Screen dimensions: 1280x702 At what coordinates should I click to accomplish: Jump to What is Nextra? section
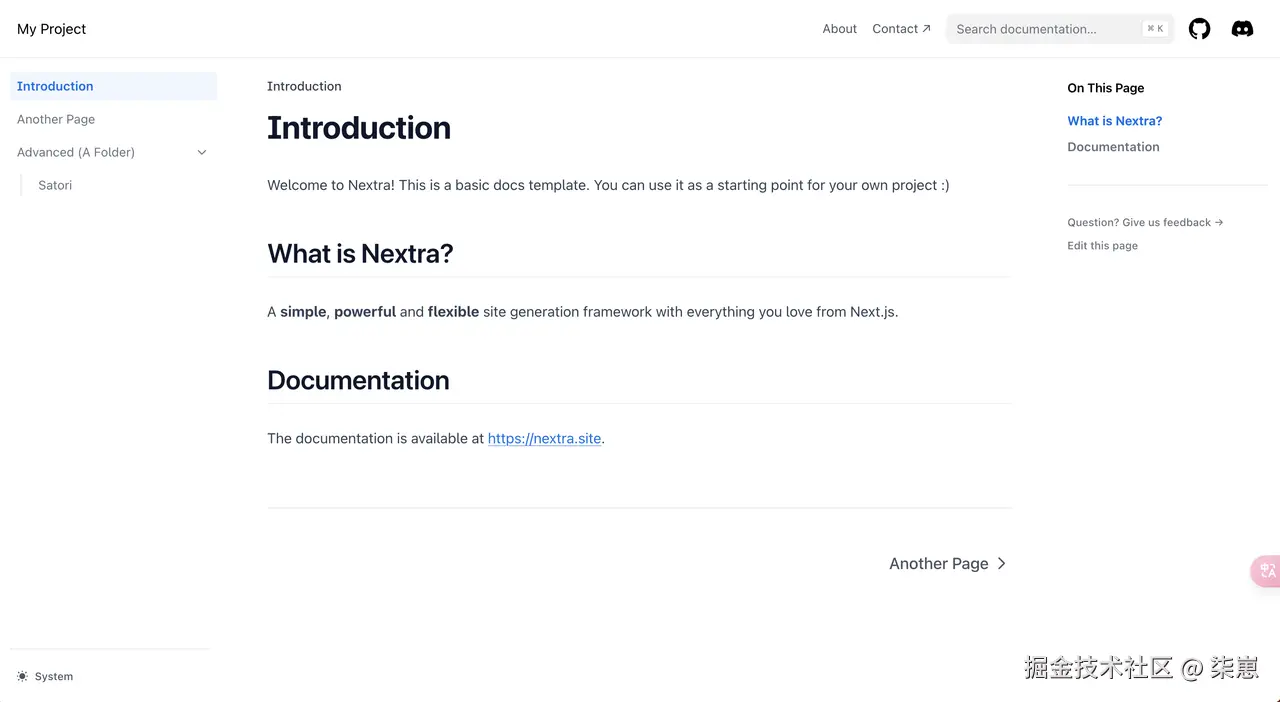point(1114,121)
